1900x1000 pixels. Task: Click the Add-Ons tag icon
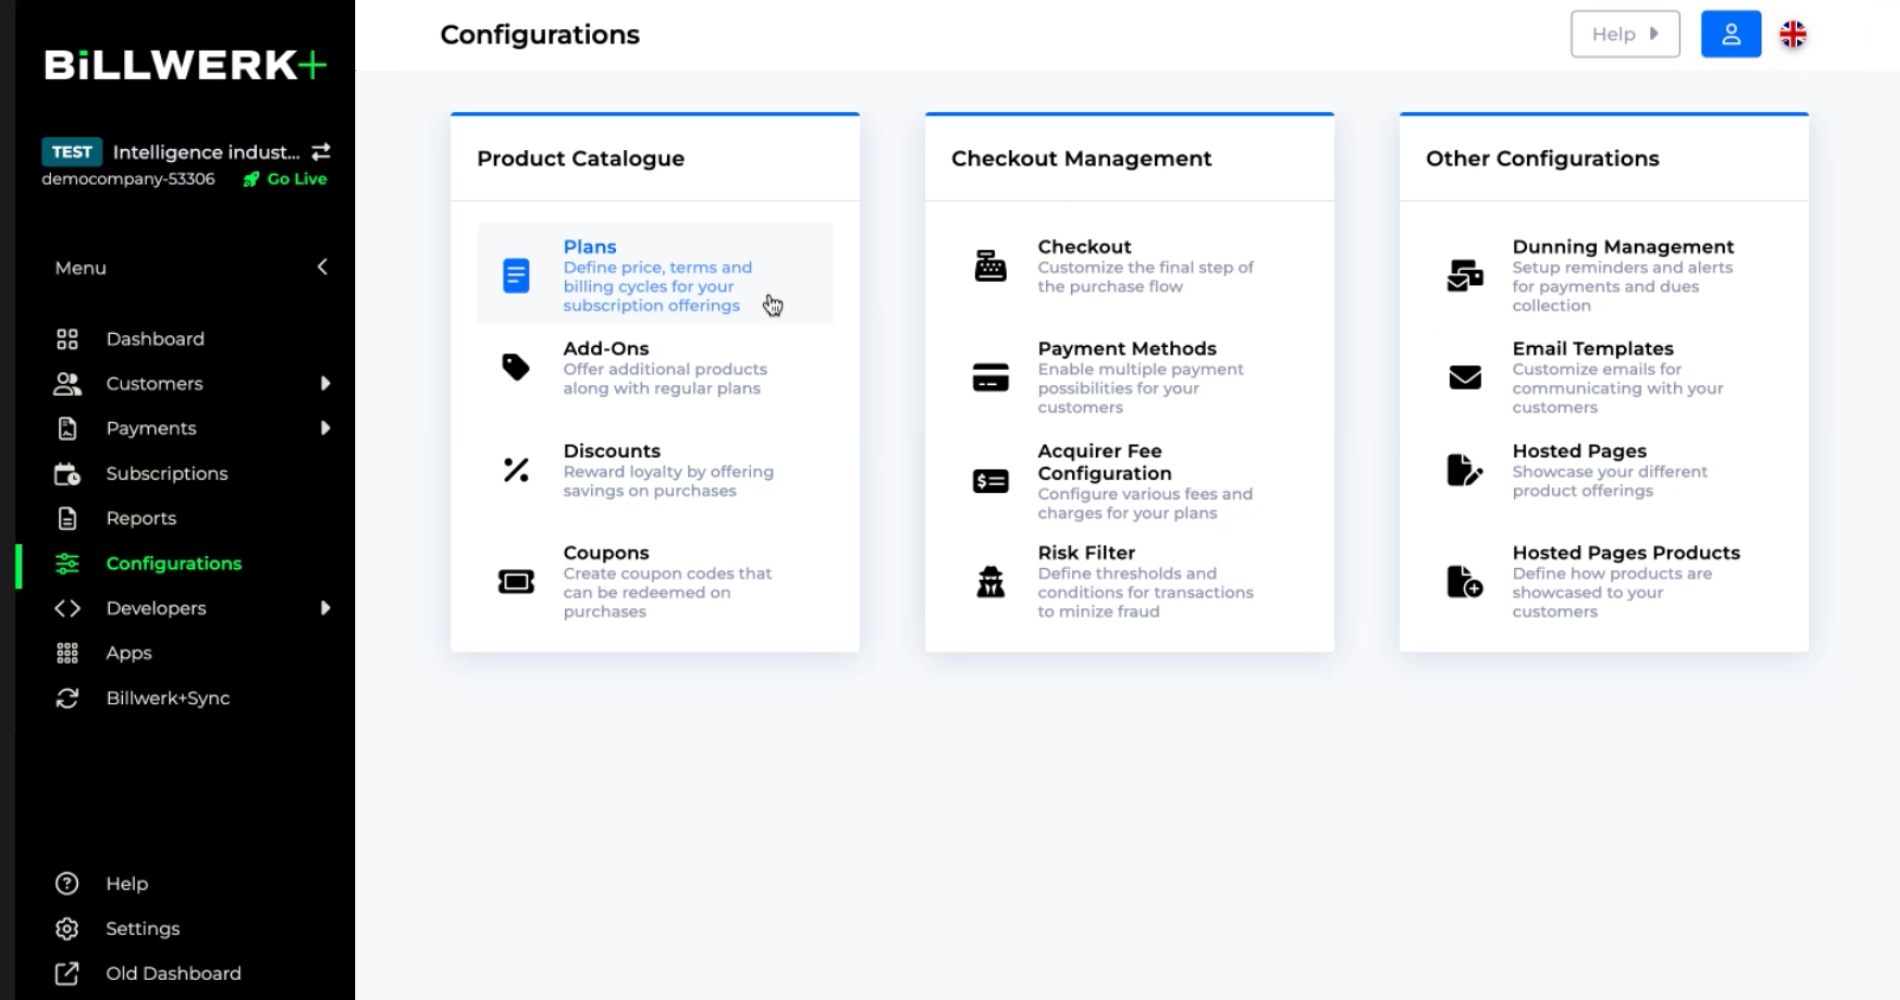pyautogui.click(x=516, y=367)
